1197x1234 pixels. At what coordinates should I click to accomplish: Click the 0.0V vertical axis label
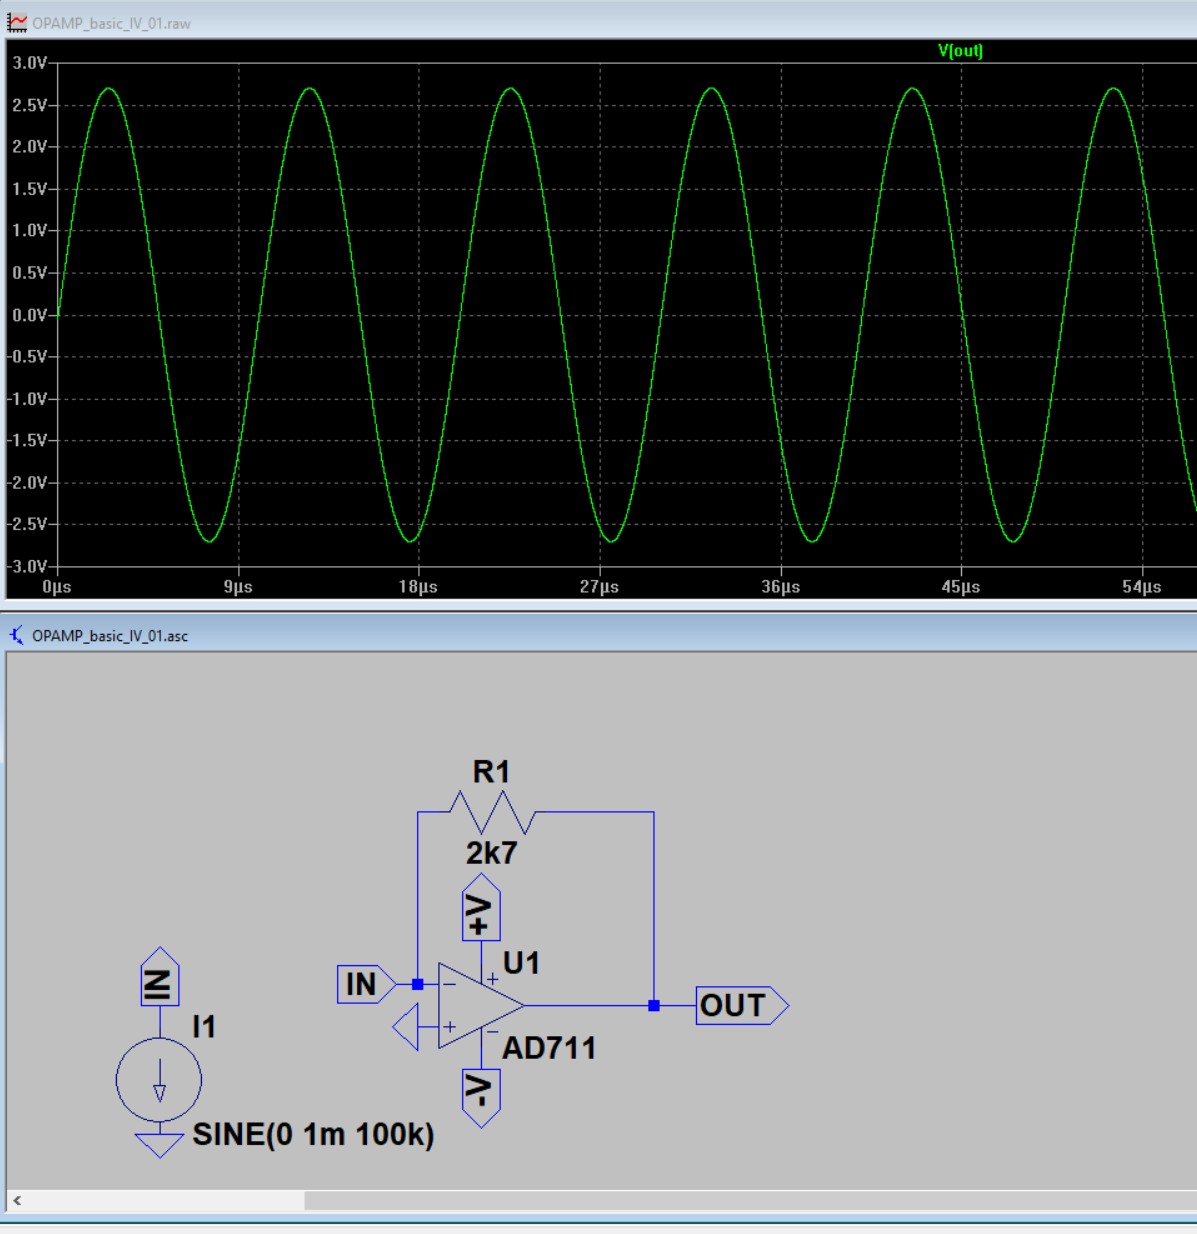pos(30,315)
